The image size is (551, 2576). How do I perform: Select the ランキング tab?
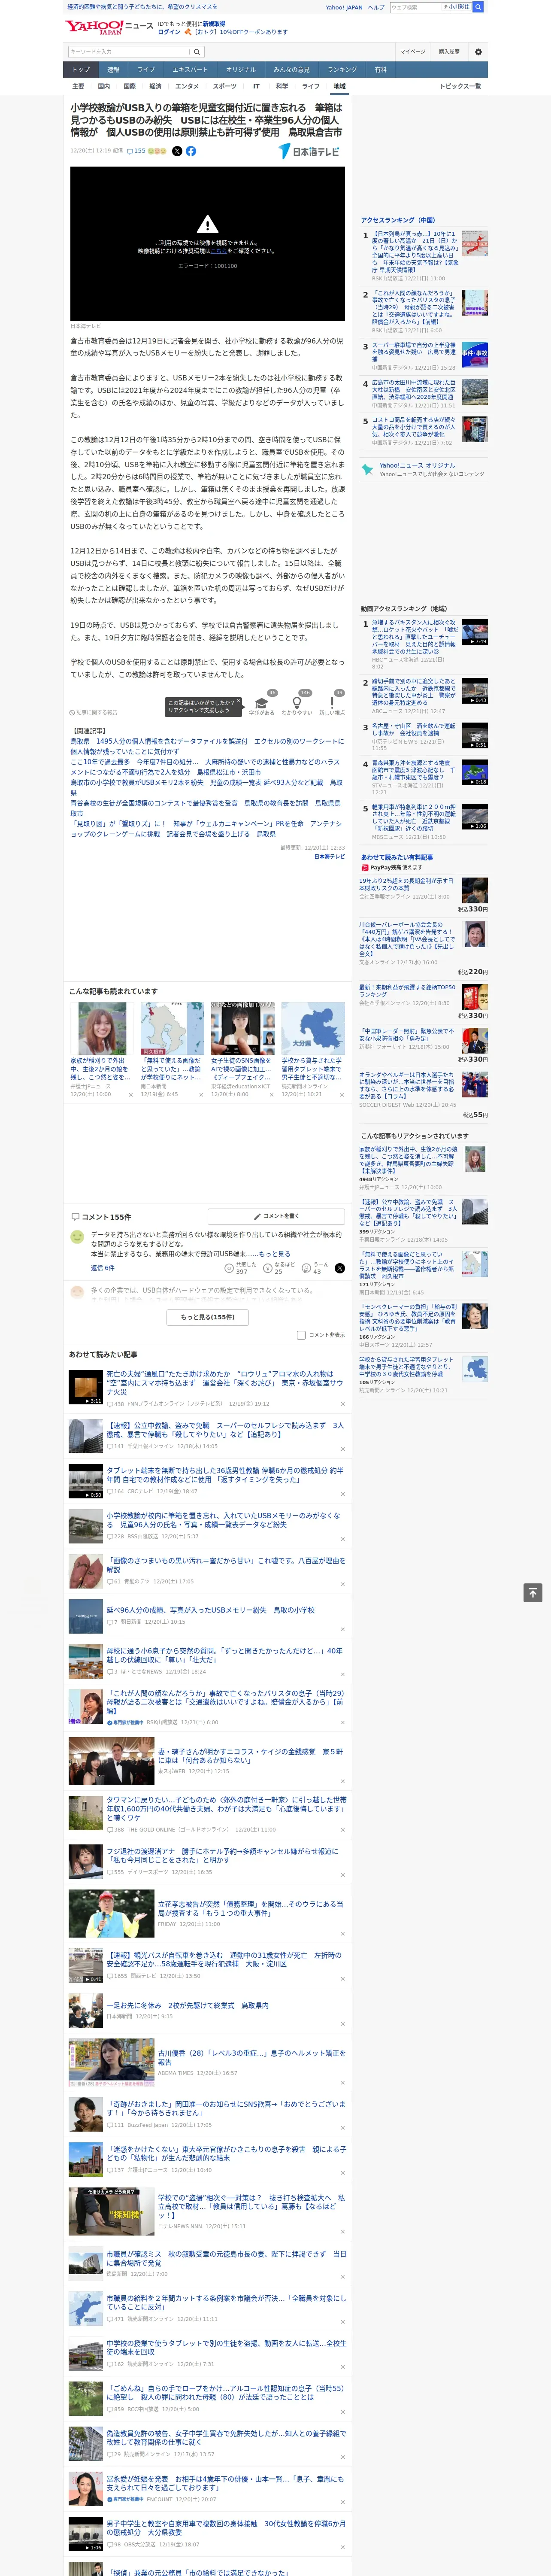[x=342, y=69]
